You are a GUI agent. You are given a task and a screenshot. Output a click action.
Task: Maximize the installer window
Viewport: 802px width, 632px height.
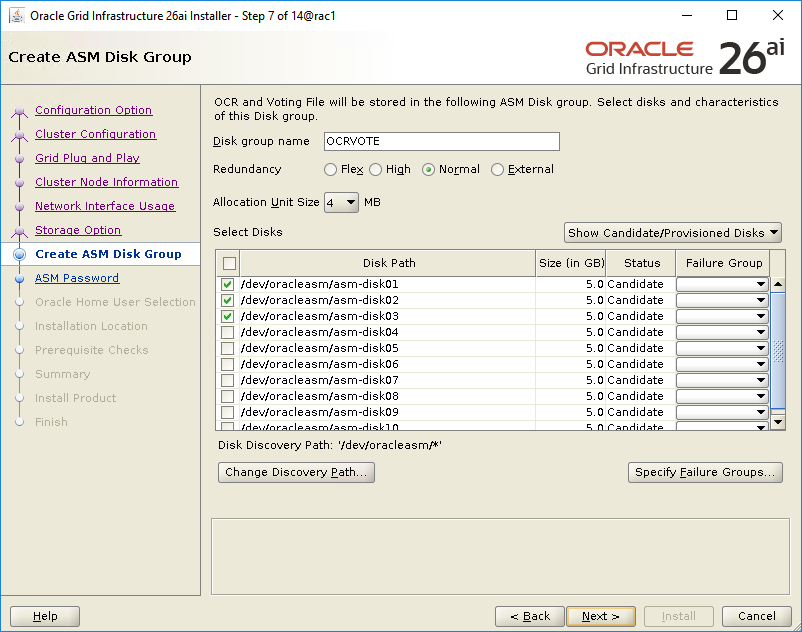732,15
